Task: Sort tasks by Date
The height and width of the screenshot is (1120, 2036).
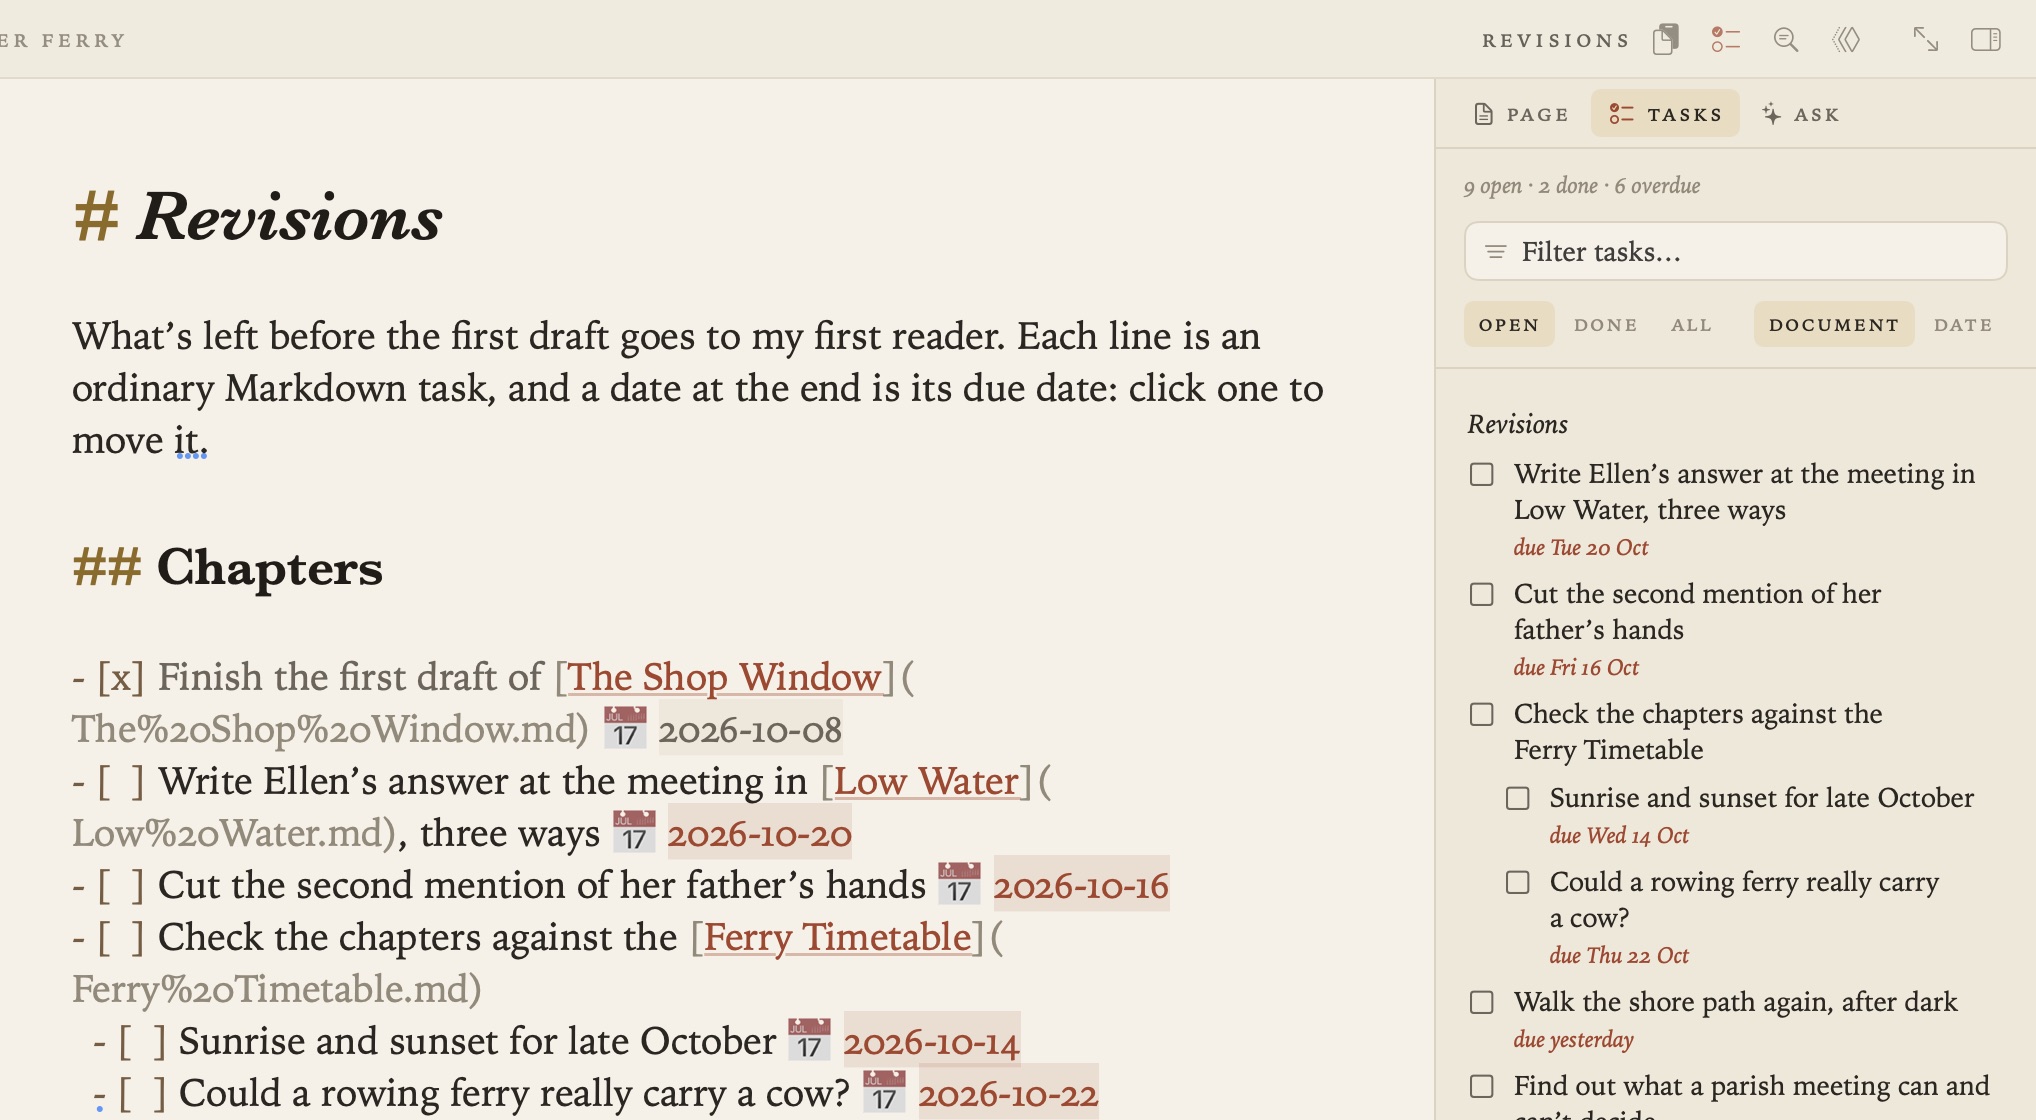Action: pos(1963,325)
